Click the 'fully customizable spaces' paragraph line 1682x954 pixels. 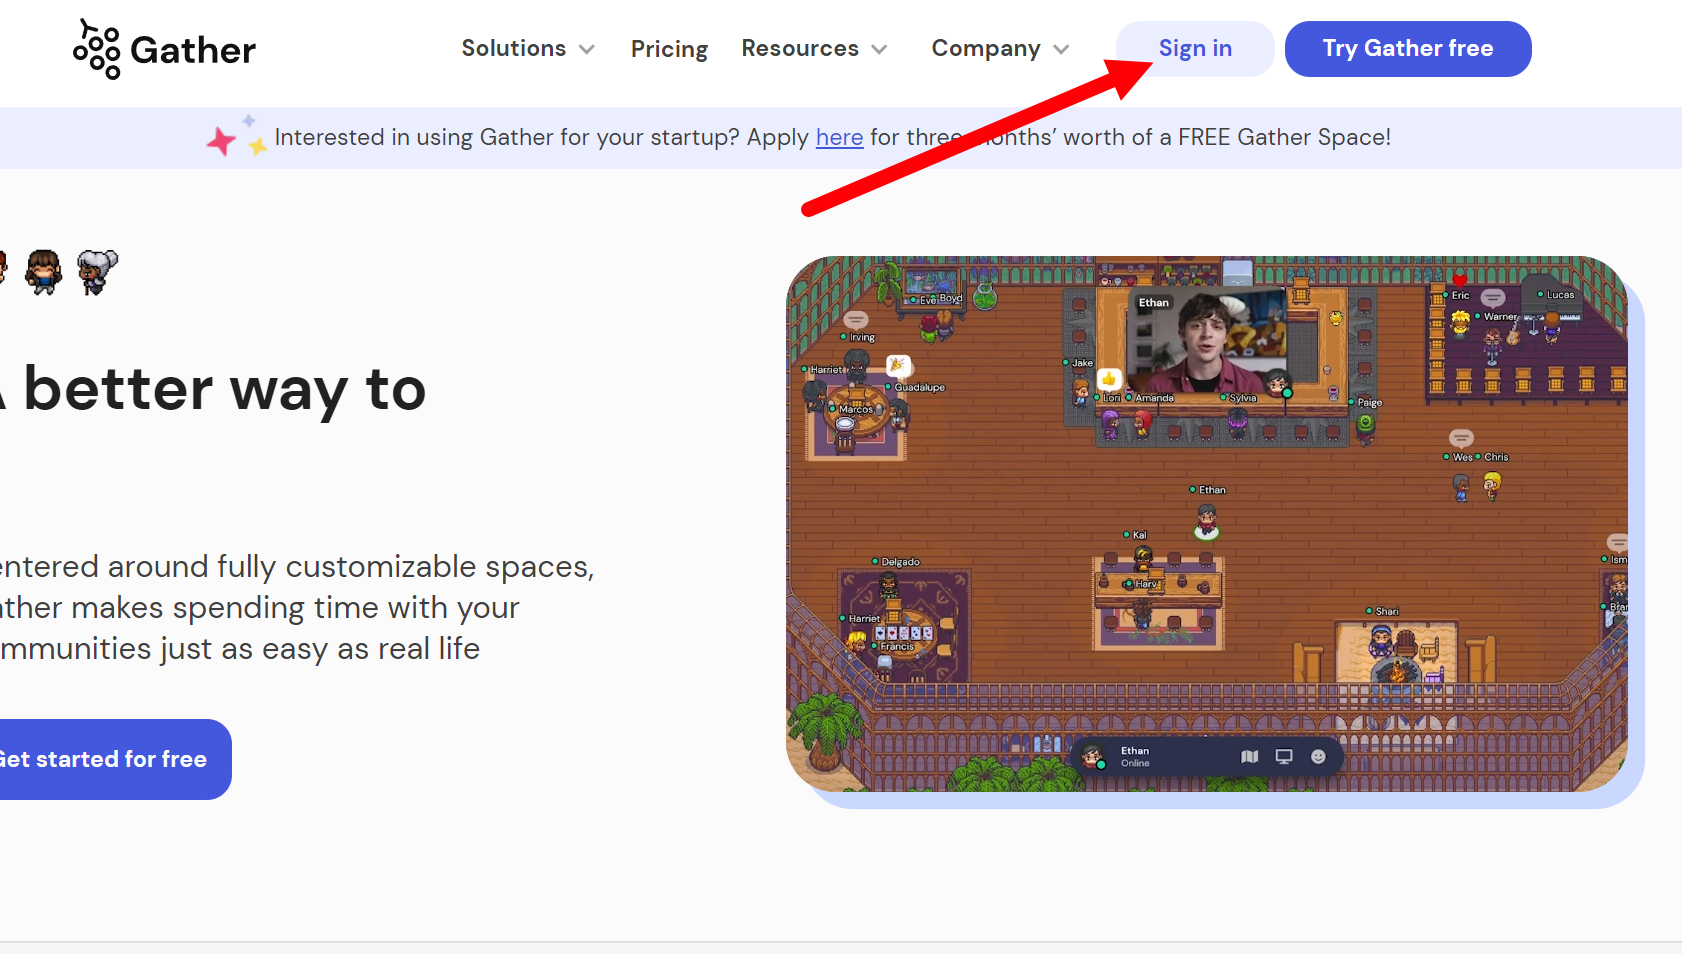pos(297,567)
